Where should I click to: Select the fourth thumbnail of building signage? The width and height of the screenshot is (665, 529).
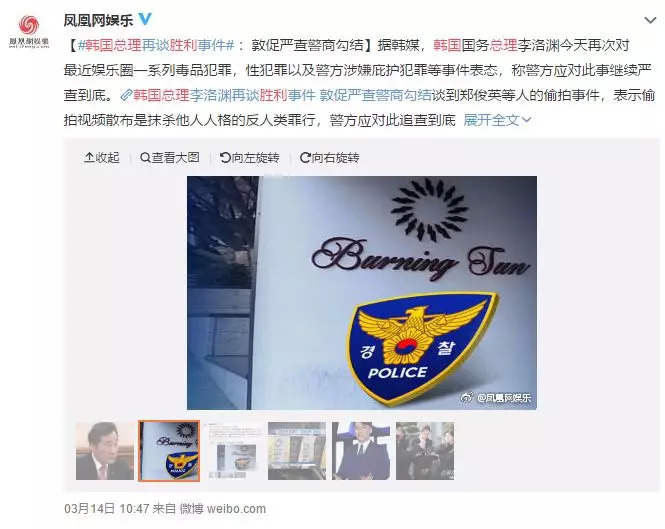pyautogui.click(x=297, y=451)
